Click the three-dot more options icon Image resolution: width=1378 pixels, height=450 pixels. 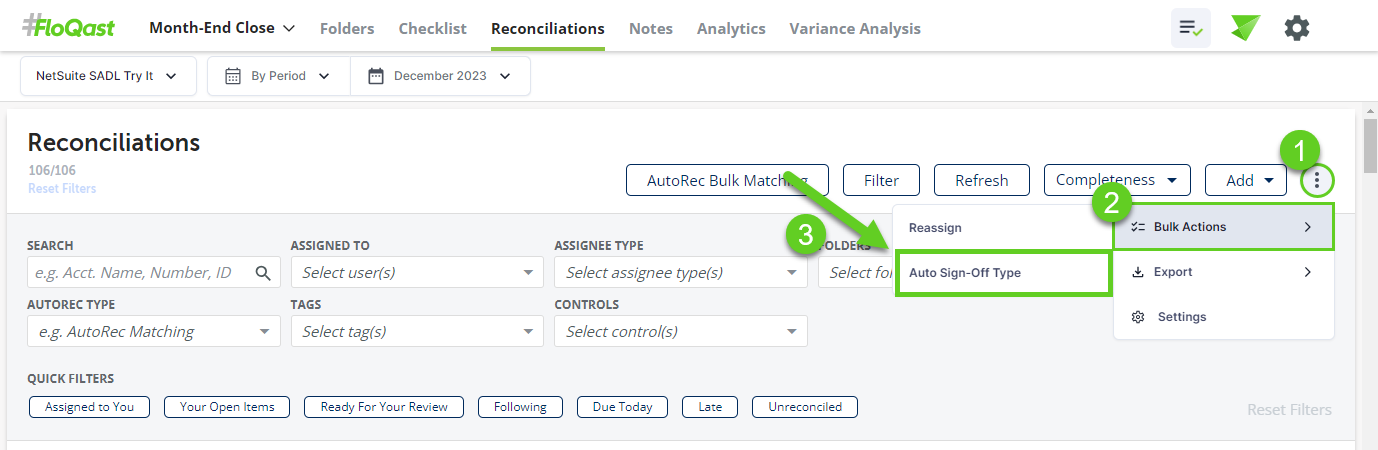pyautogui.click(x=1318, y=181)
